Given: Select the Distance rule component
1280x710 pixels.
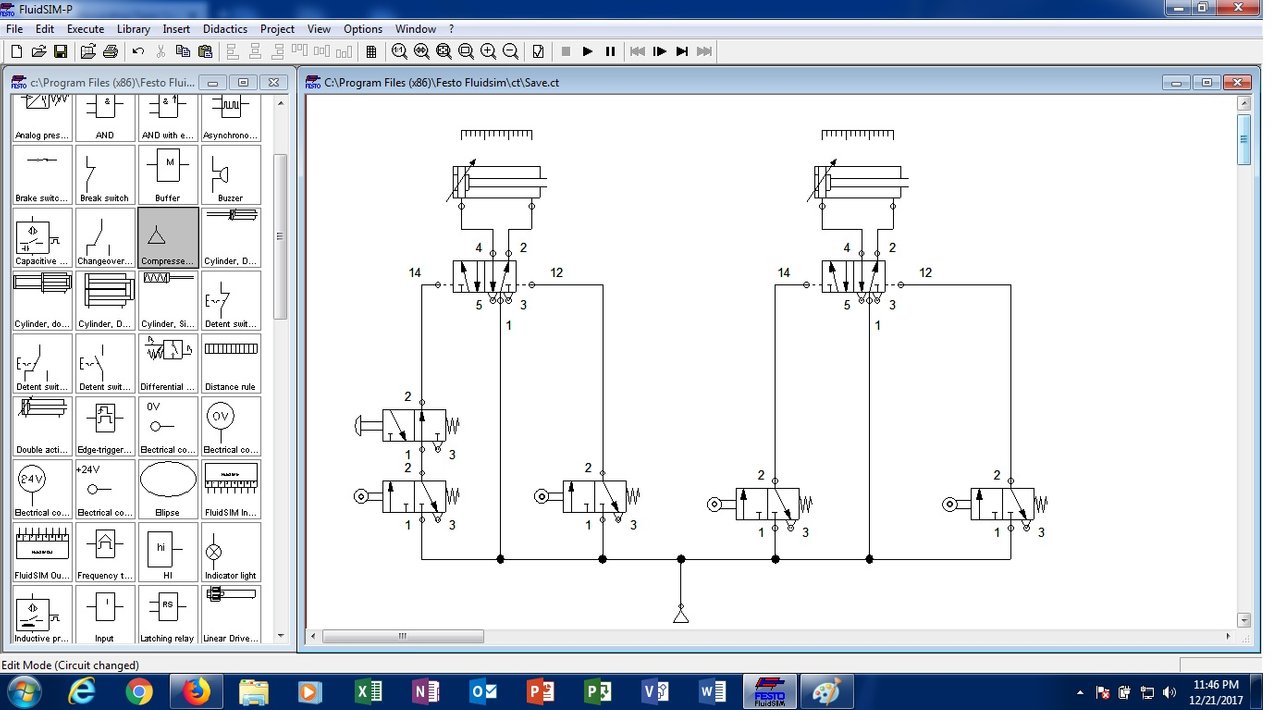Looking at the screenshot, I should click(x=231, y=363).
